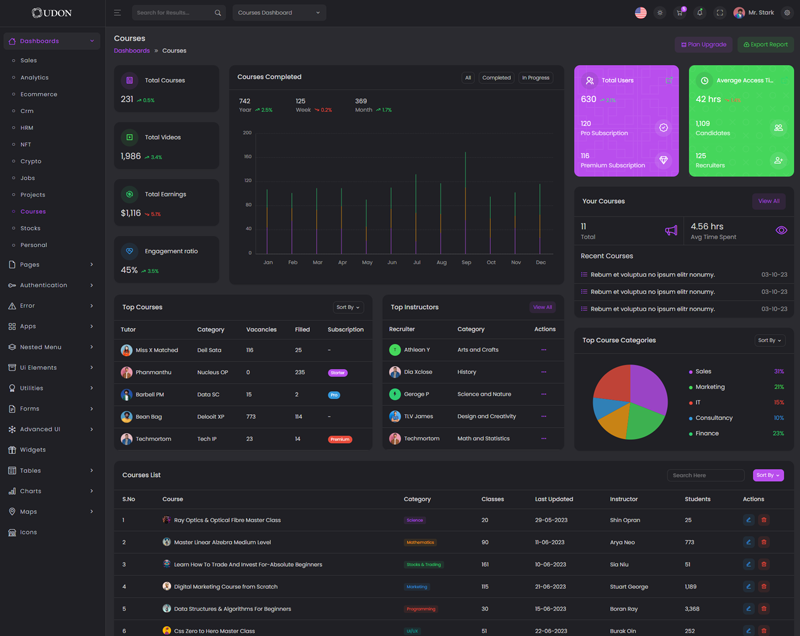Toggle the light/dark theme icon in header
Image resolution: width=800 pixels, height=636 pixels.
(660, 13)
